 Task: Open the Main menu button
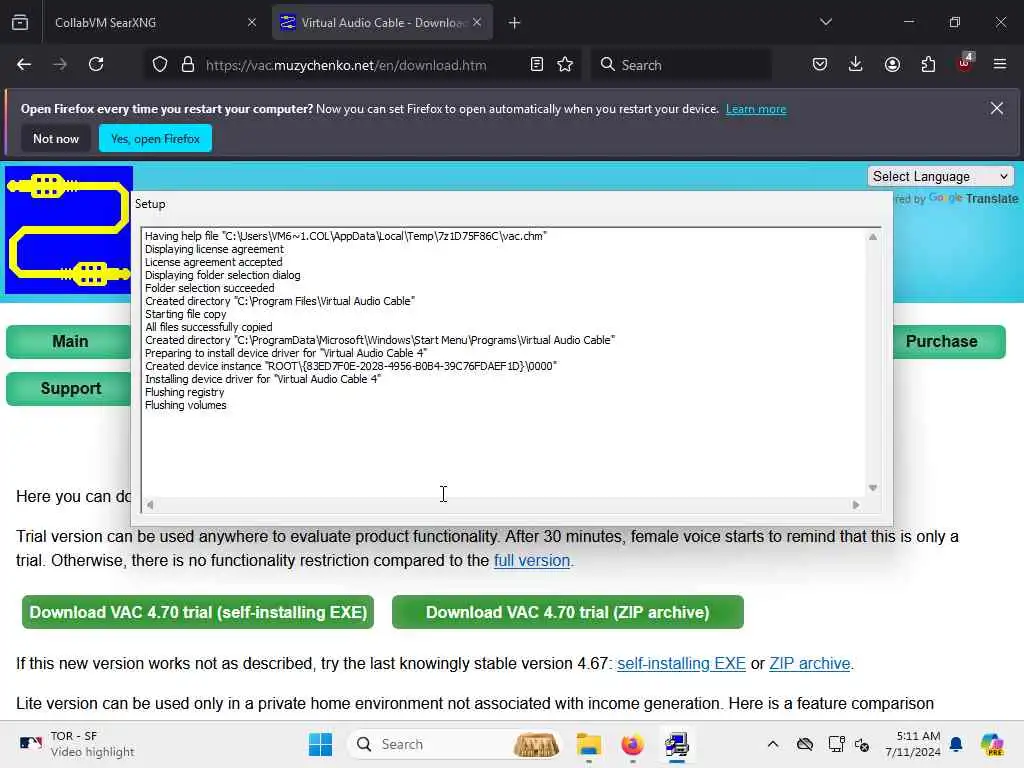pos(70,342)
